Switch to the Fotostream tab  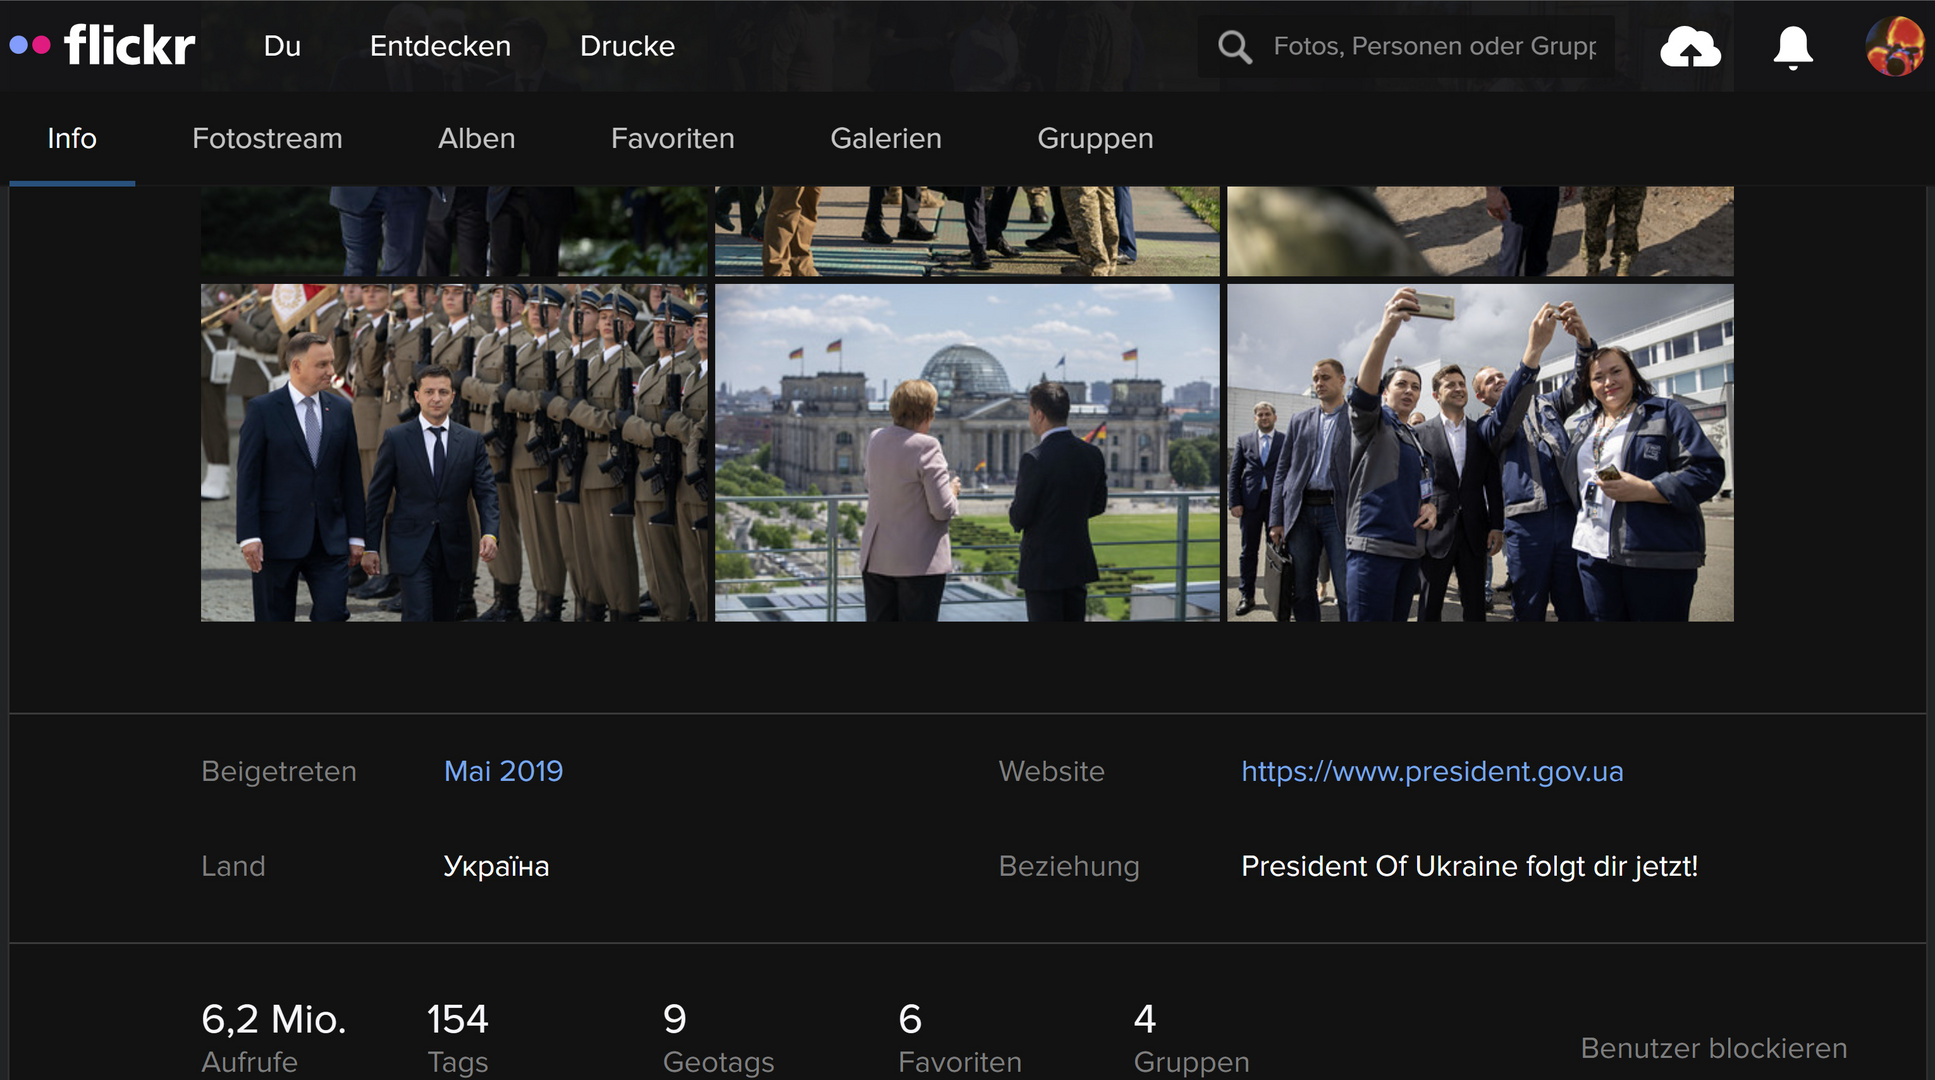point(266,137)
